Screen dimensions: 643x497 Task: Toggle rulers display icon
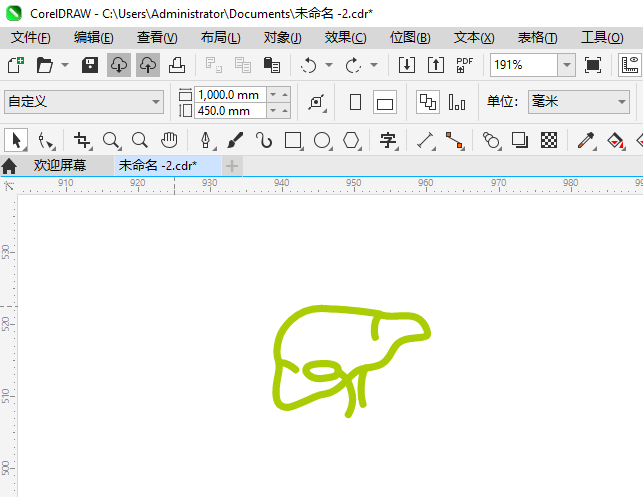(x=630, y=65)
